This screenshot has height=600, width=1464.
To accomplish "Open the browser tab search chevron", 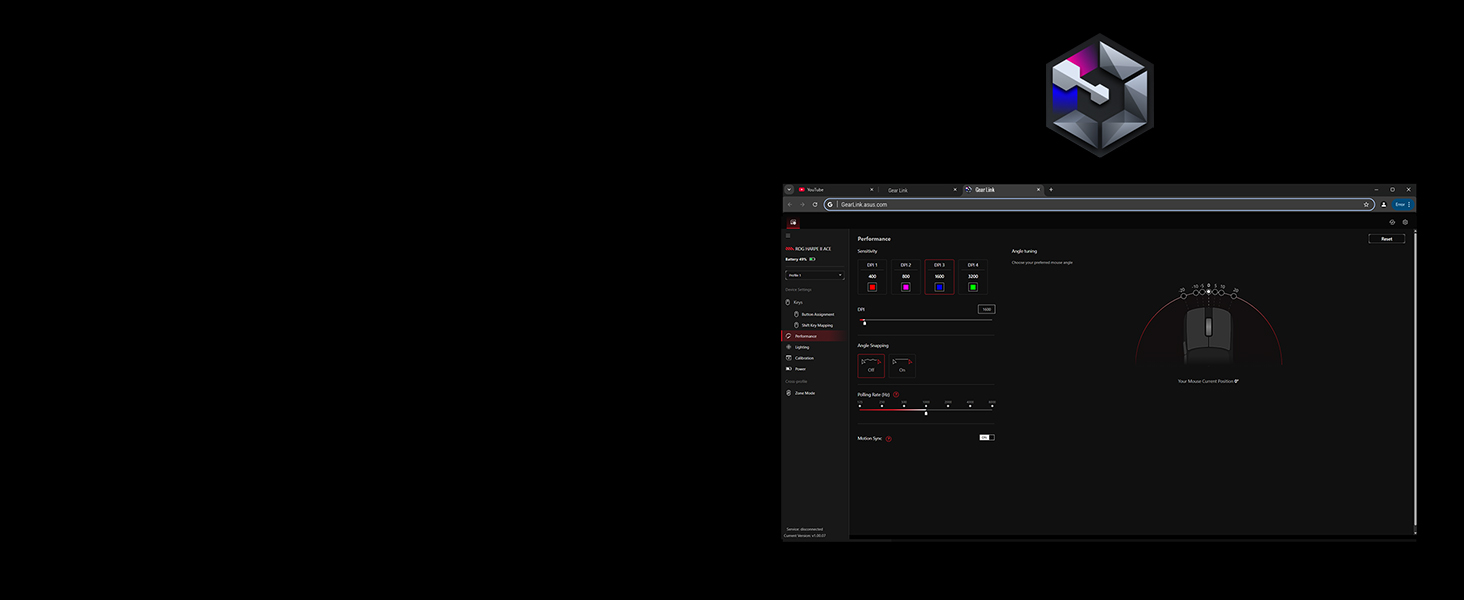I will click(789, 189).
